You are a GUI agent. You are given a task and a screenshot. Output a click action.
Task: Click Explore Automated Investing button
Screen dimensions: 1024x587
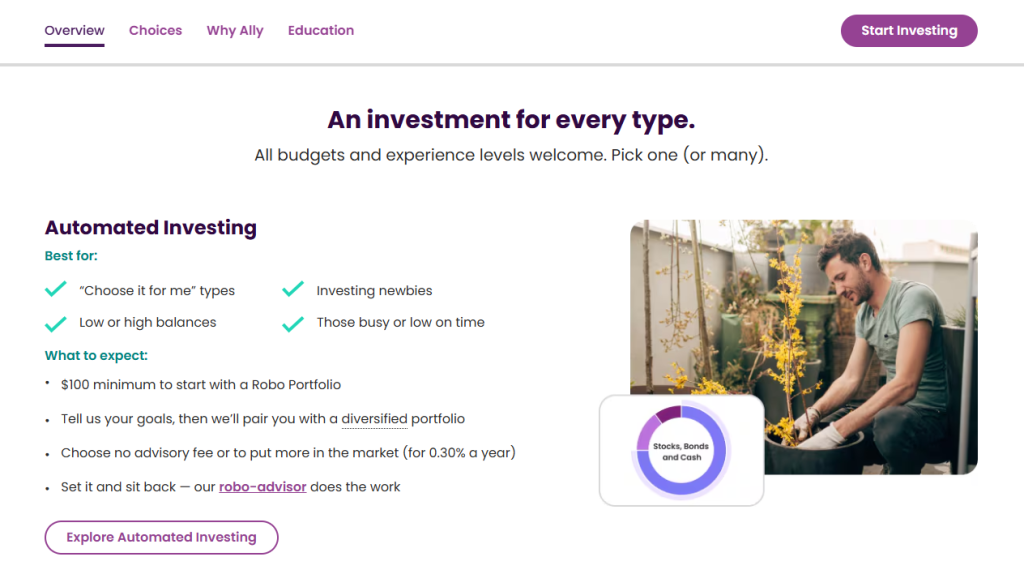click(x=161, y=537)
